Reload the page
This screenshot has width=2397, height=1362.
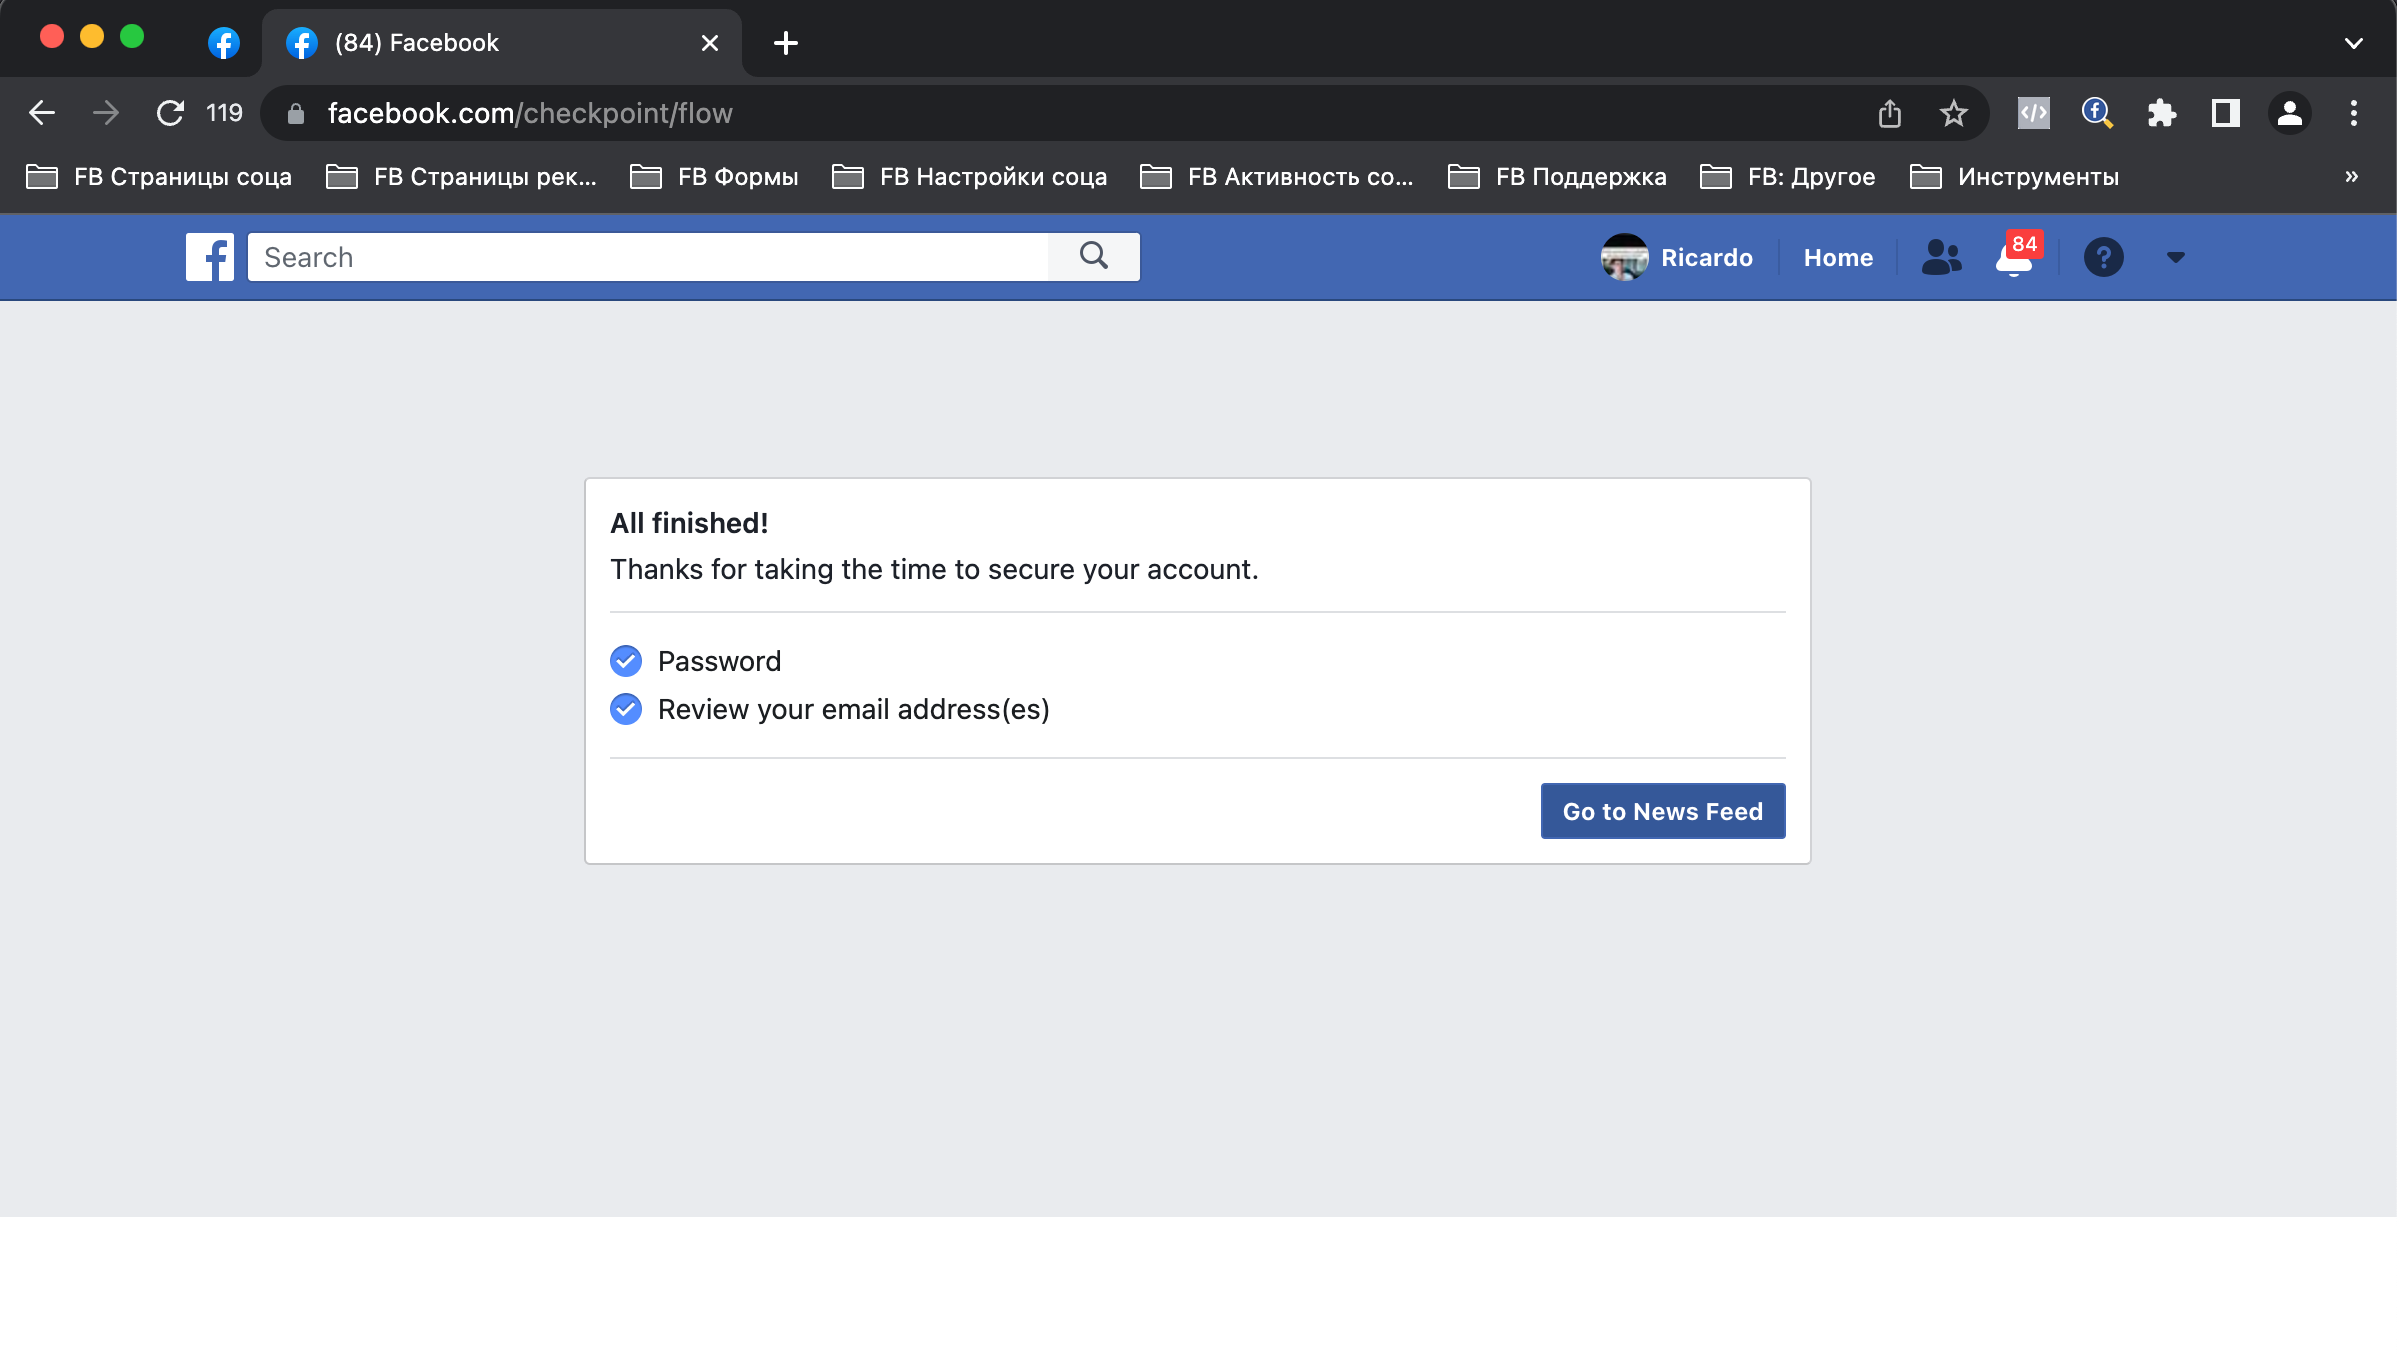coord(170,113)
